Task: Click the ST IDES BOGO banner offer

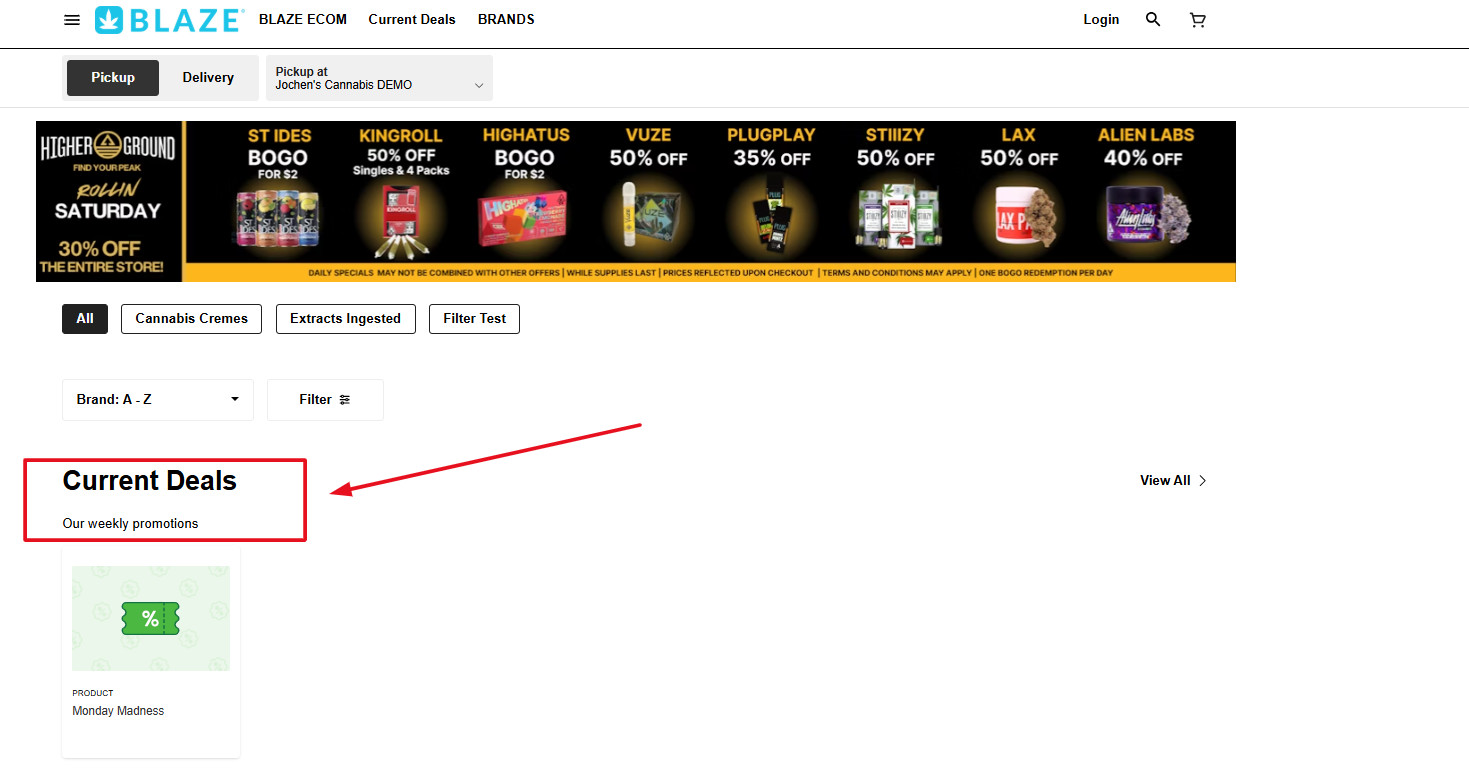Action: tap(279, 192)
